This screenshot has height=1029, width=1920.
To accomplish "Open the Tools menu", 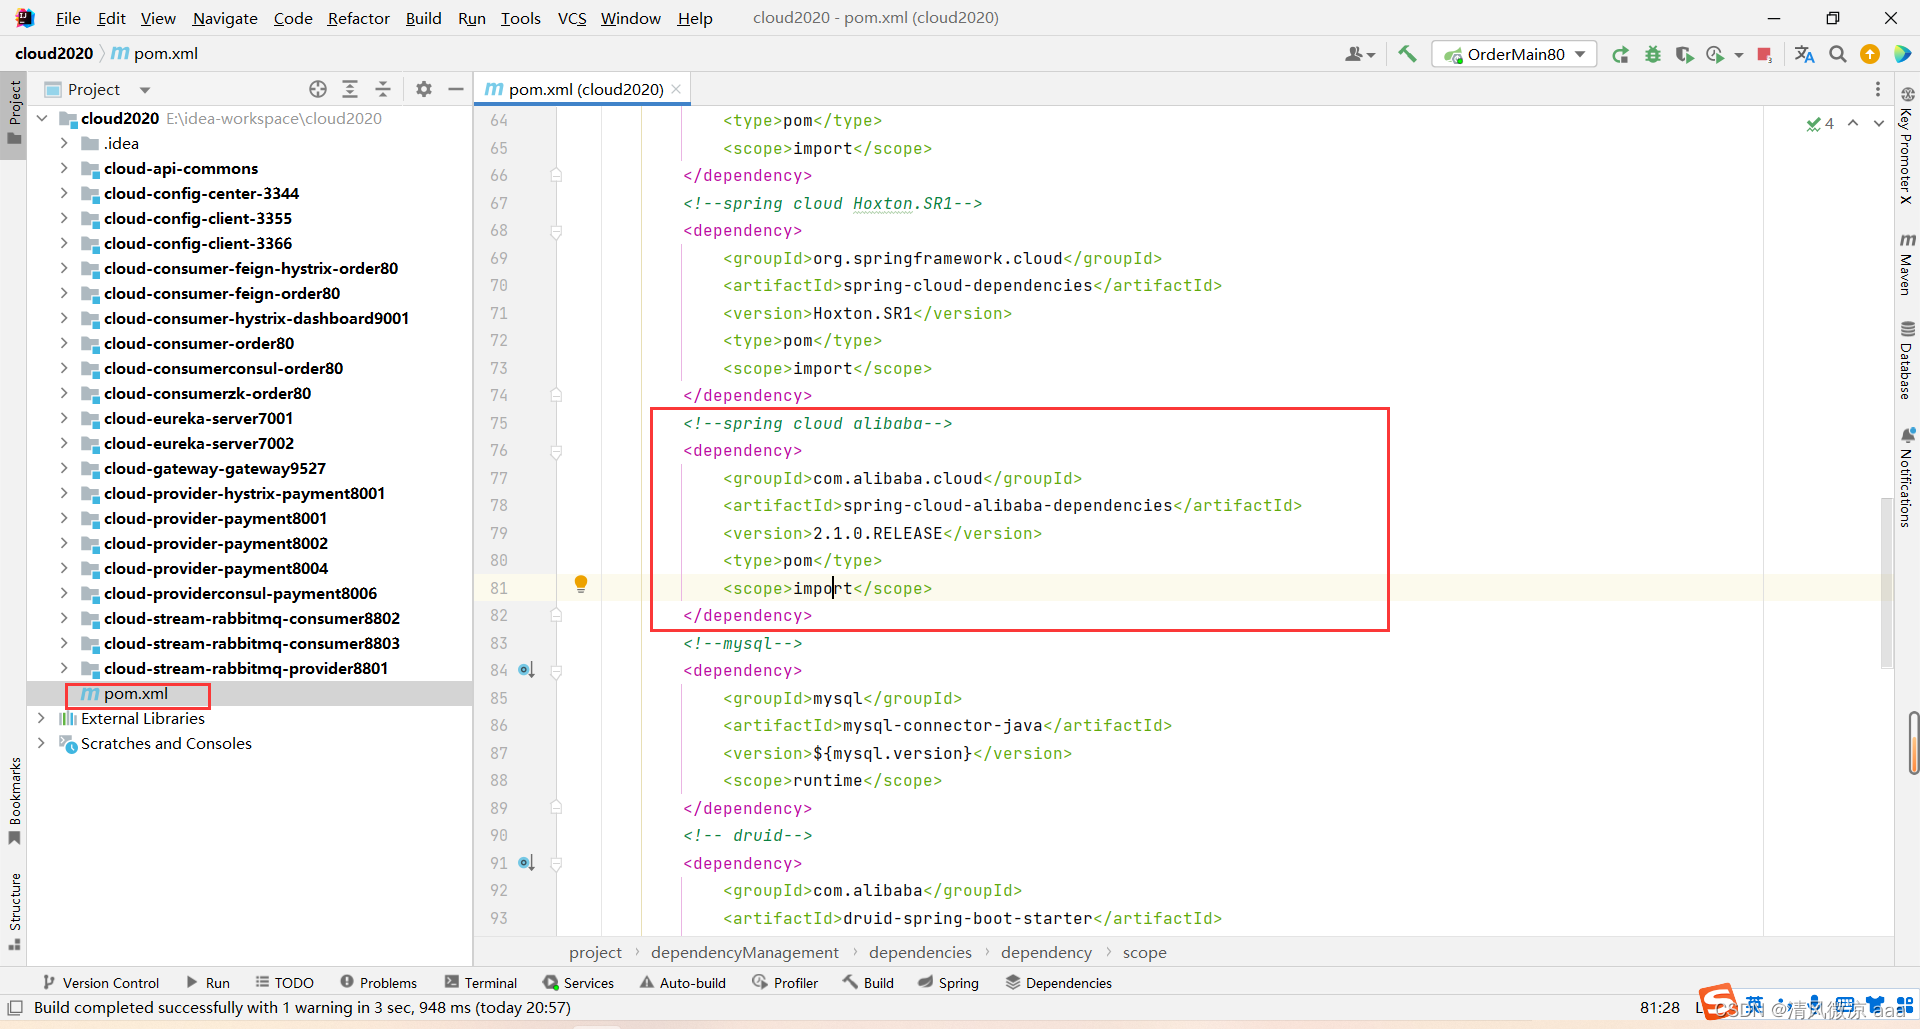I will click(520, 18).
